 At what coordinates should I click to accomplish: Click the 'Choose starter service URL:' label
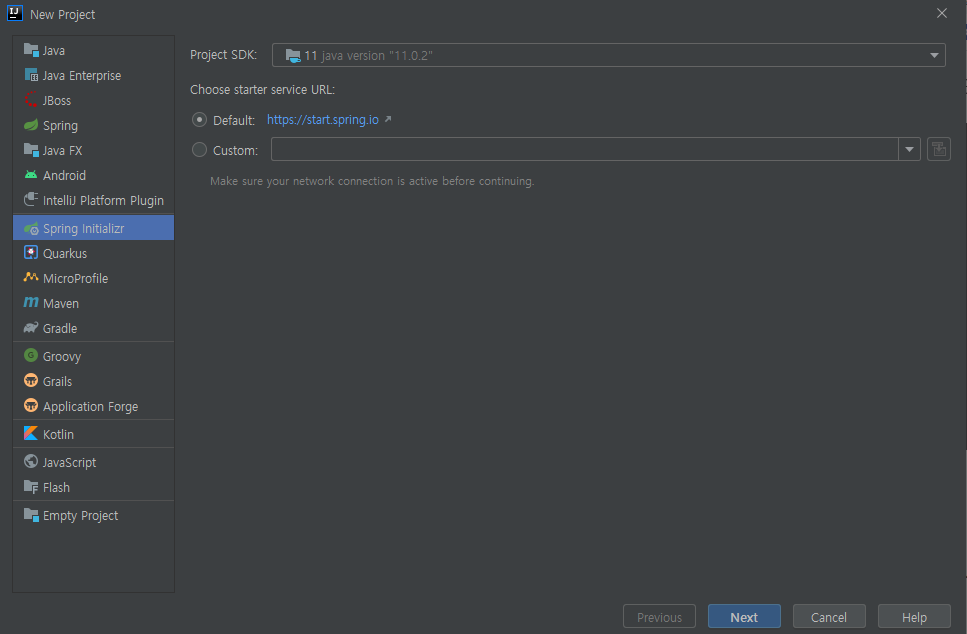[262, 89]
